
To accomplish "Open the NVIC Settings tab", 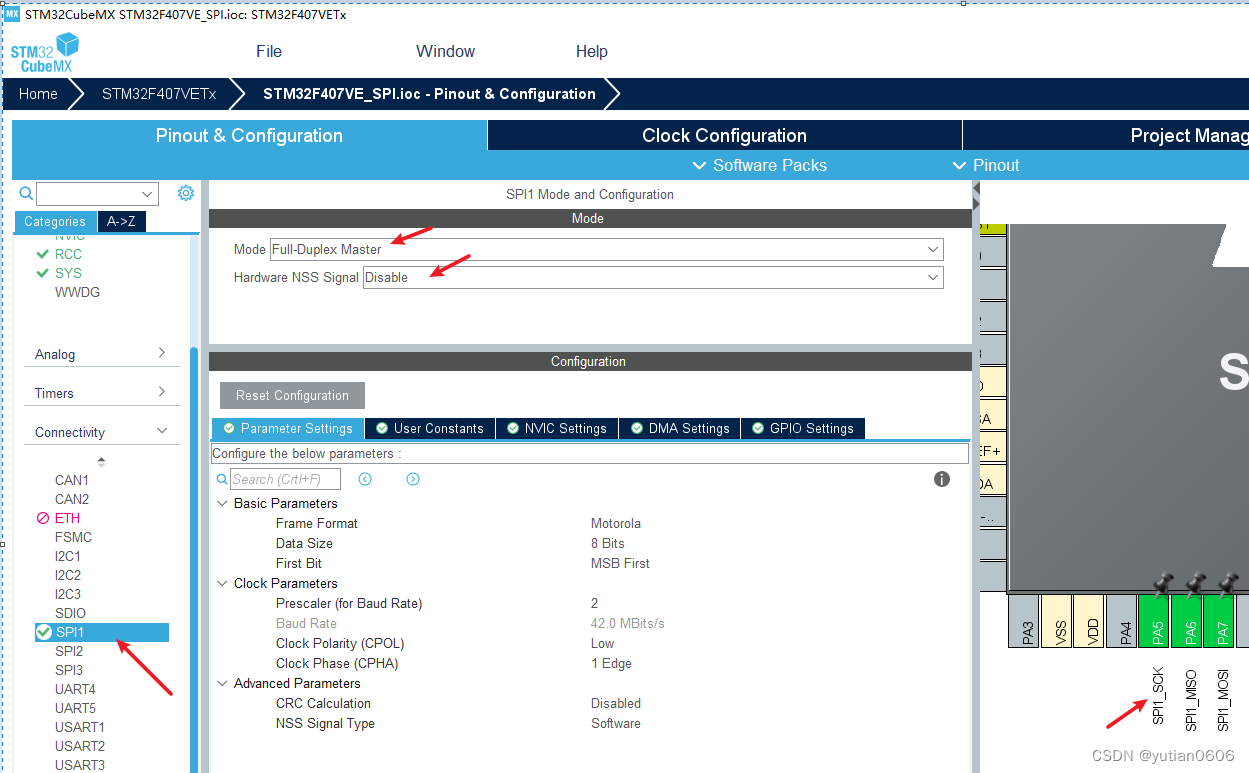I will pos(556,428).
